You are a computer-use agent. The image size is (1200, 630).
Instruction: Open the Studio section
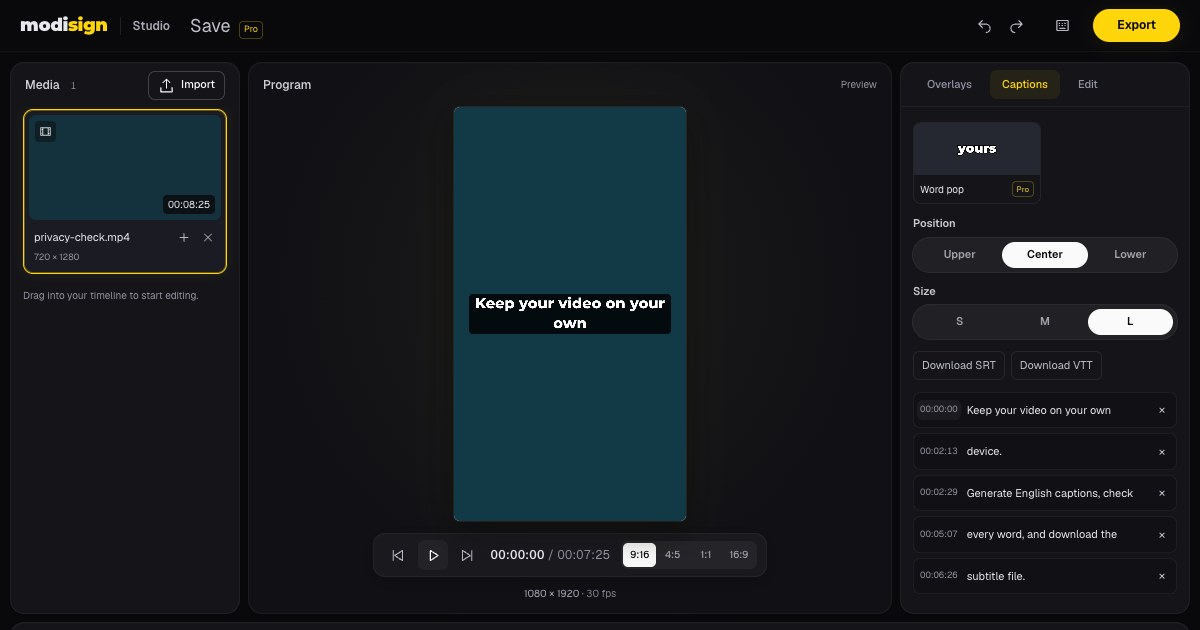click(x=151, y=26)
